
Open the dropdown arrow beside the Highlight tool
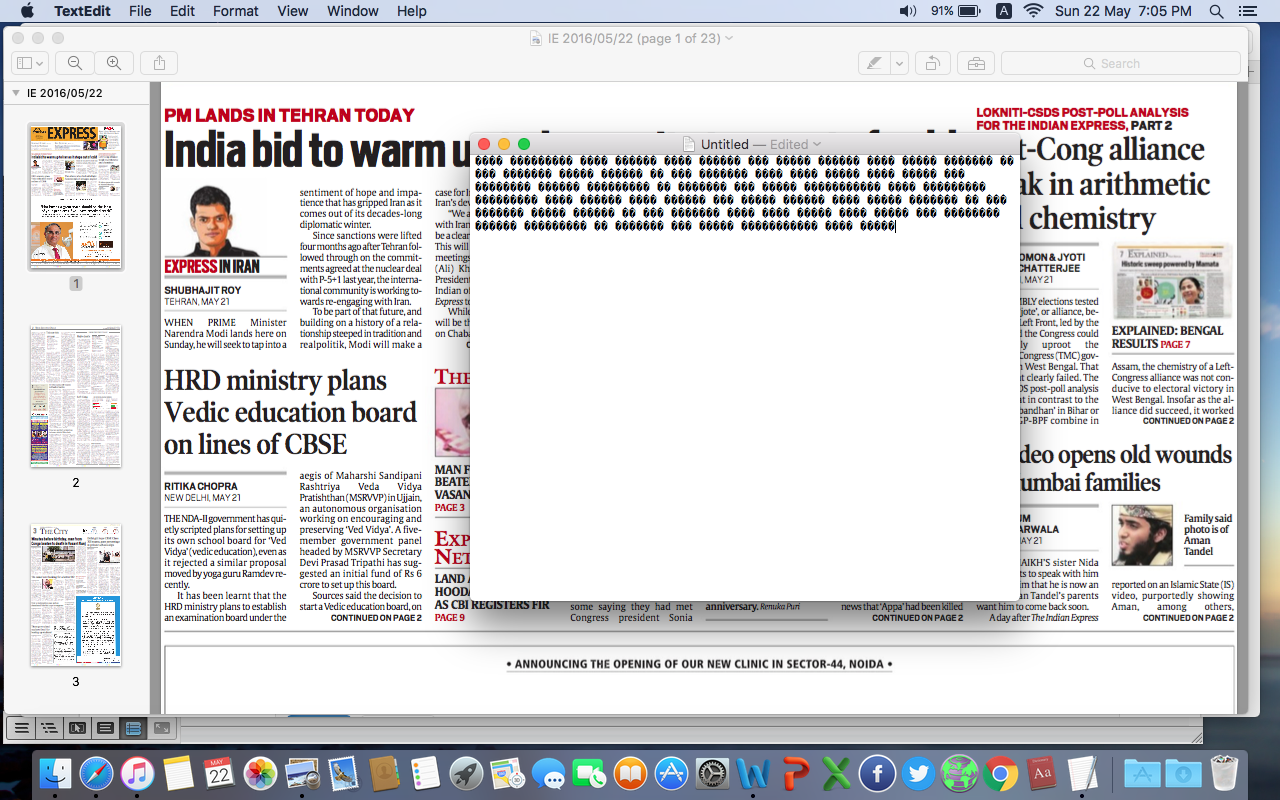899,63
